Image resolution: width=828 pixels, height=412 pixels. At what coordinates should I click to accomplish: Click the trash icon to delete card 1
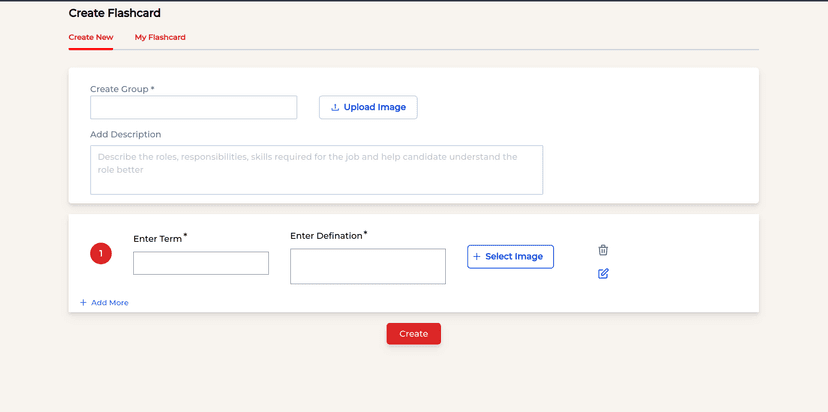pos(603,250)
